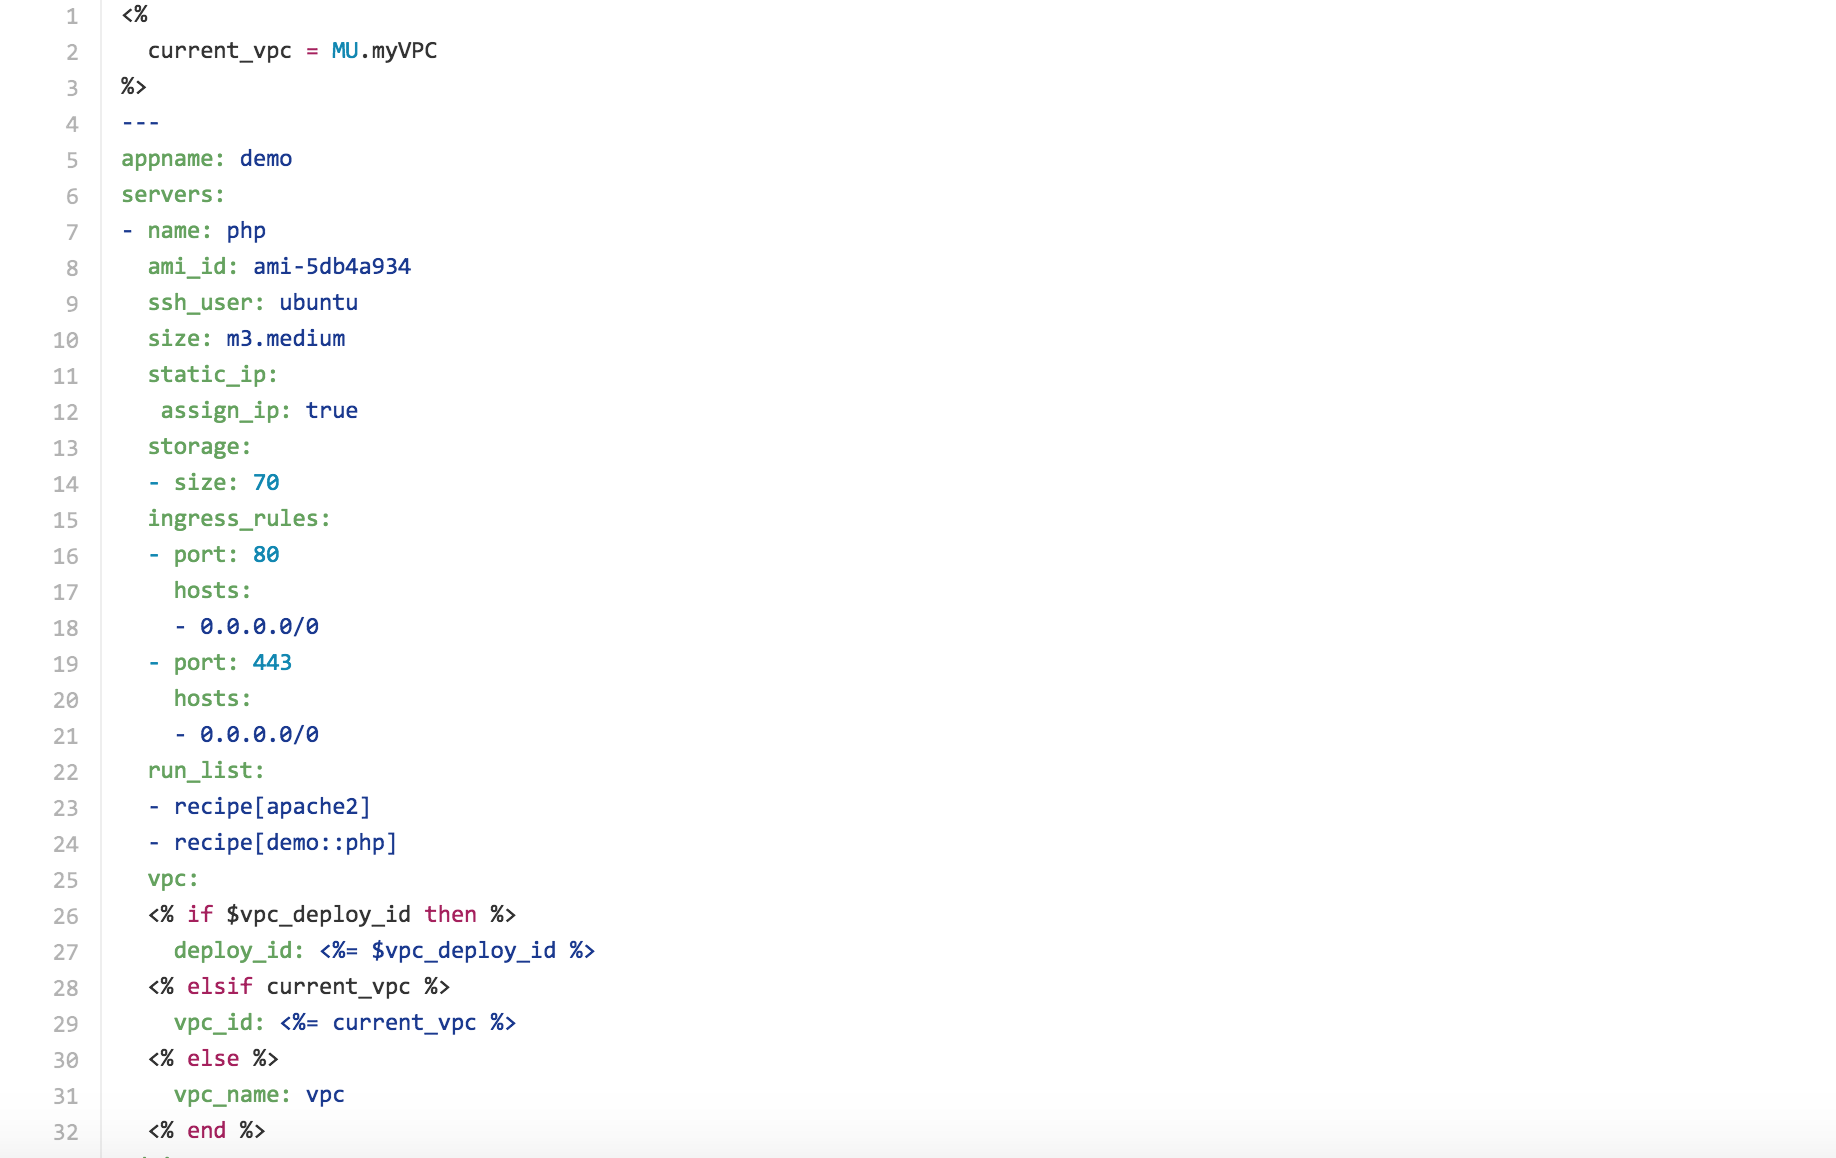This screenshot has height=1158, width=1836.
Task: Click the 'MU' constant on line 2
Action: 345,51
